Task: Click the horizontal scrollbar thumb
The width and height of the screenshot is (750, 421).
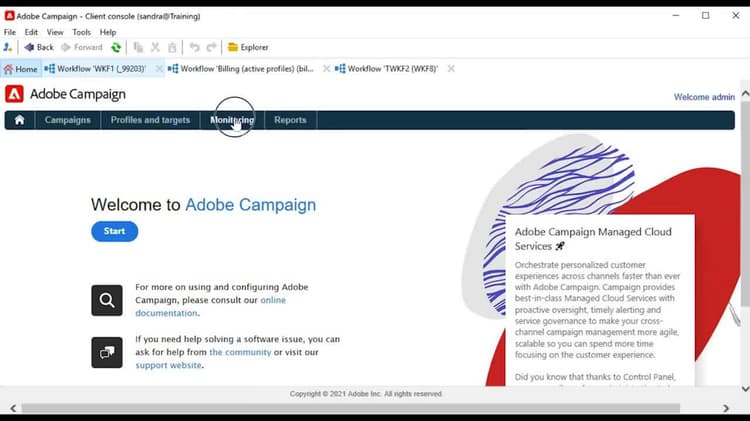Action: tap(351, 408)
